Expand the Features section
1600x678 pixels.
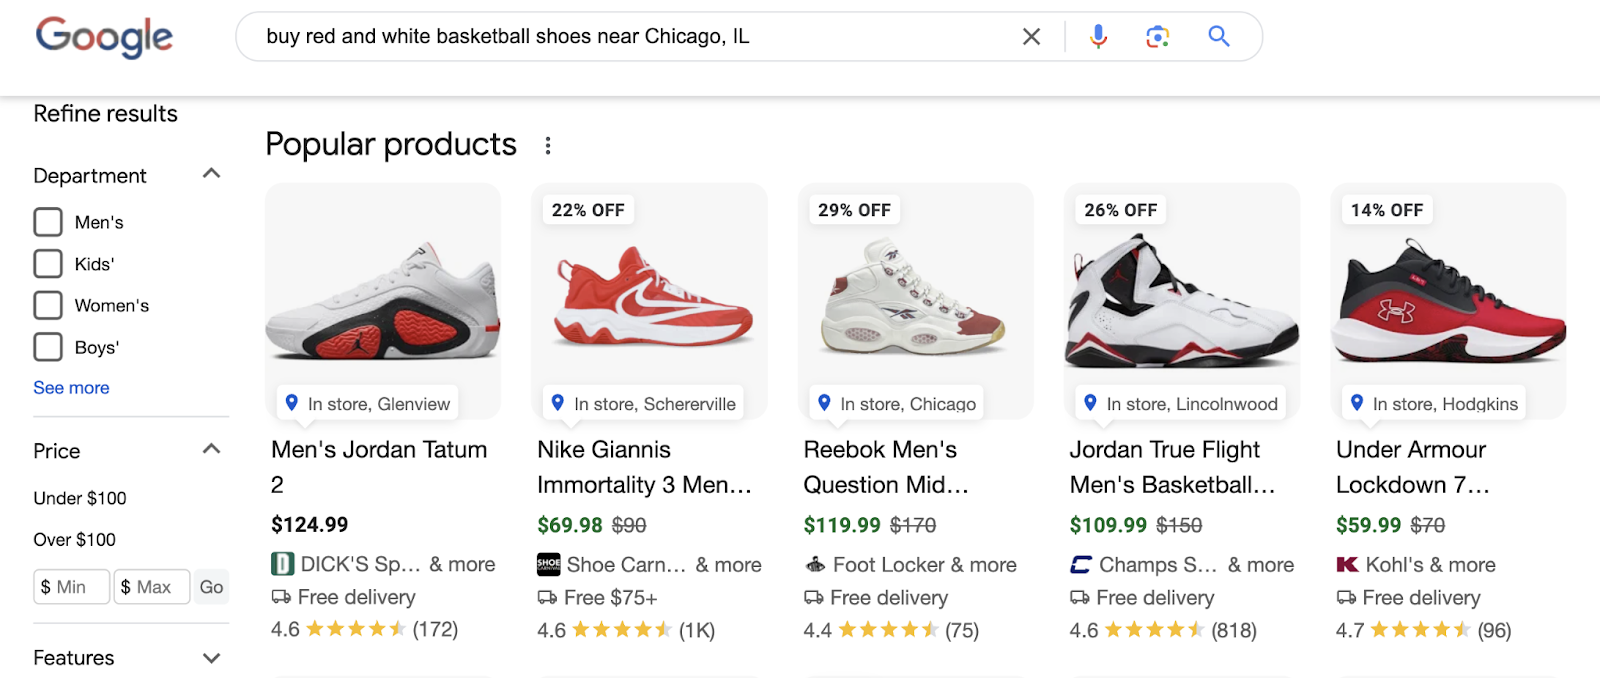(x=211, y=657)
